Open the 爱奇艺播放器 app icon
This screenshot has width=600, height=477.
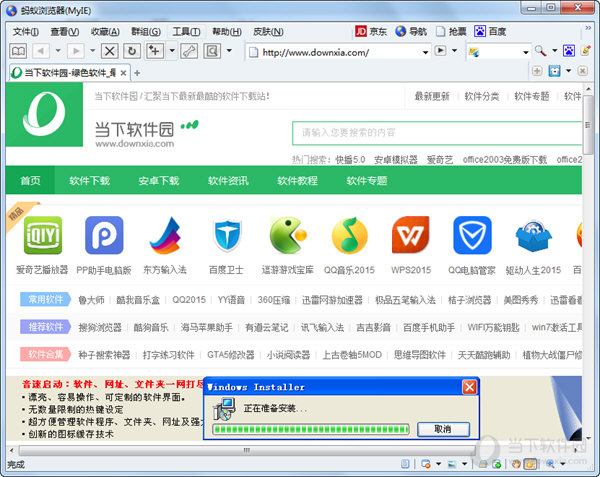click(42, 235)
